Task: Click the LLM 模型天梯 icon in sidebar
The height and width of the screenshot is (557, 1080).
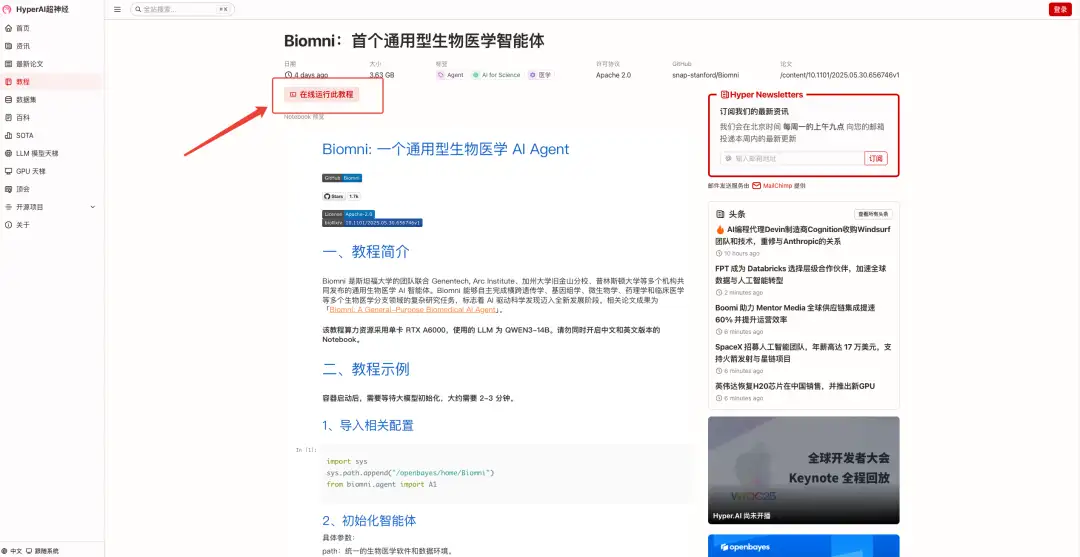Action: pyautogui.click(x=8, y=154)
